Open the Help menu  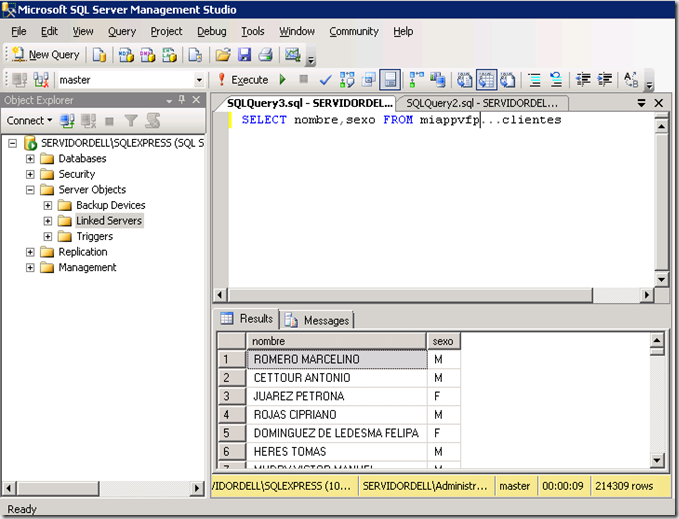pyautogui.click(x=403, y=32)
